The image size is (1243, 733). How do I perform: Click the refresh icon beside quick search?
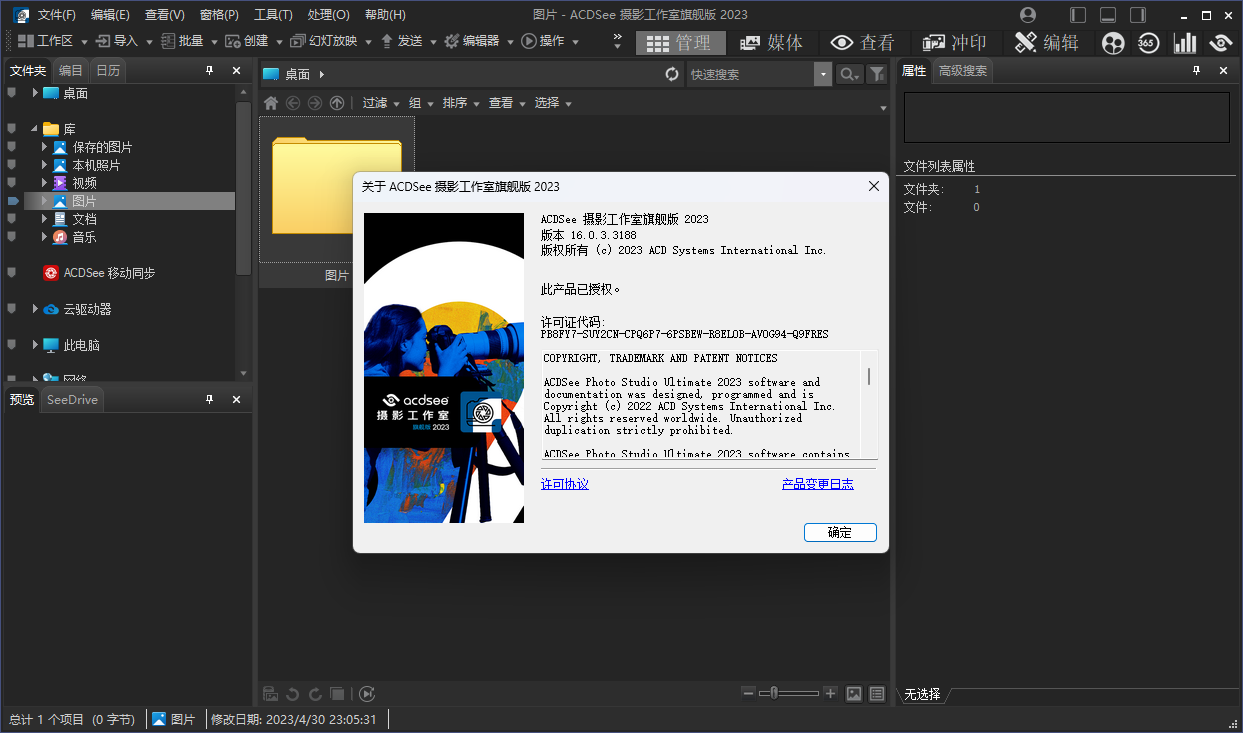pyautogui.click(x=672, y=74)
